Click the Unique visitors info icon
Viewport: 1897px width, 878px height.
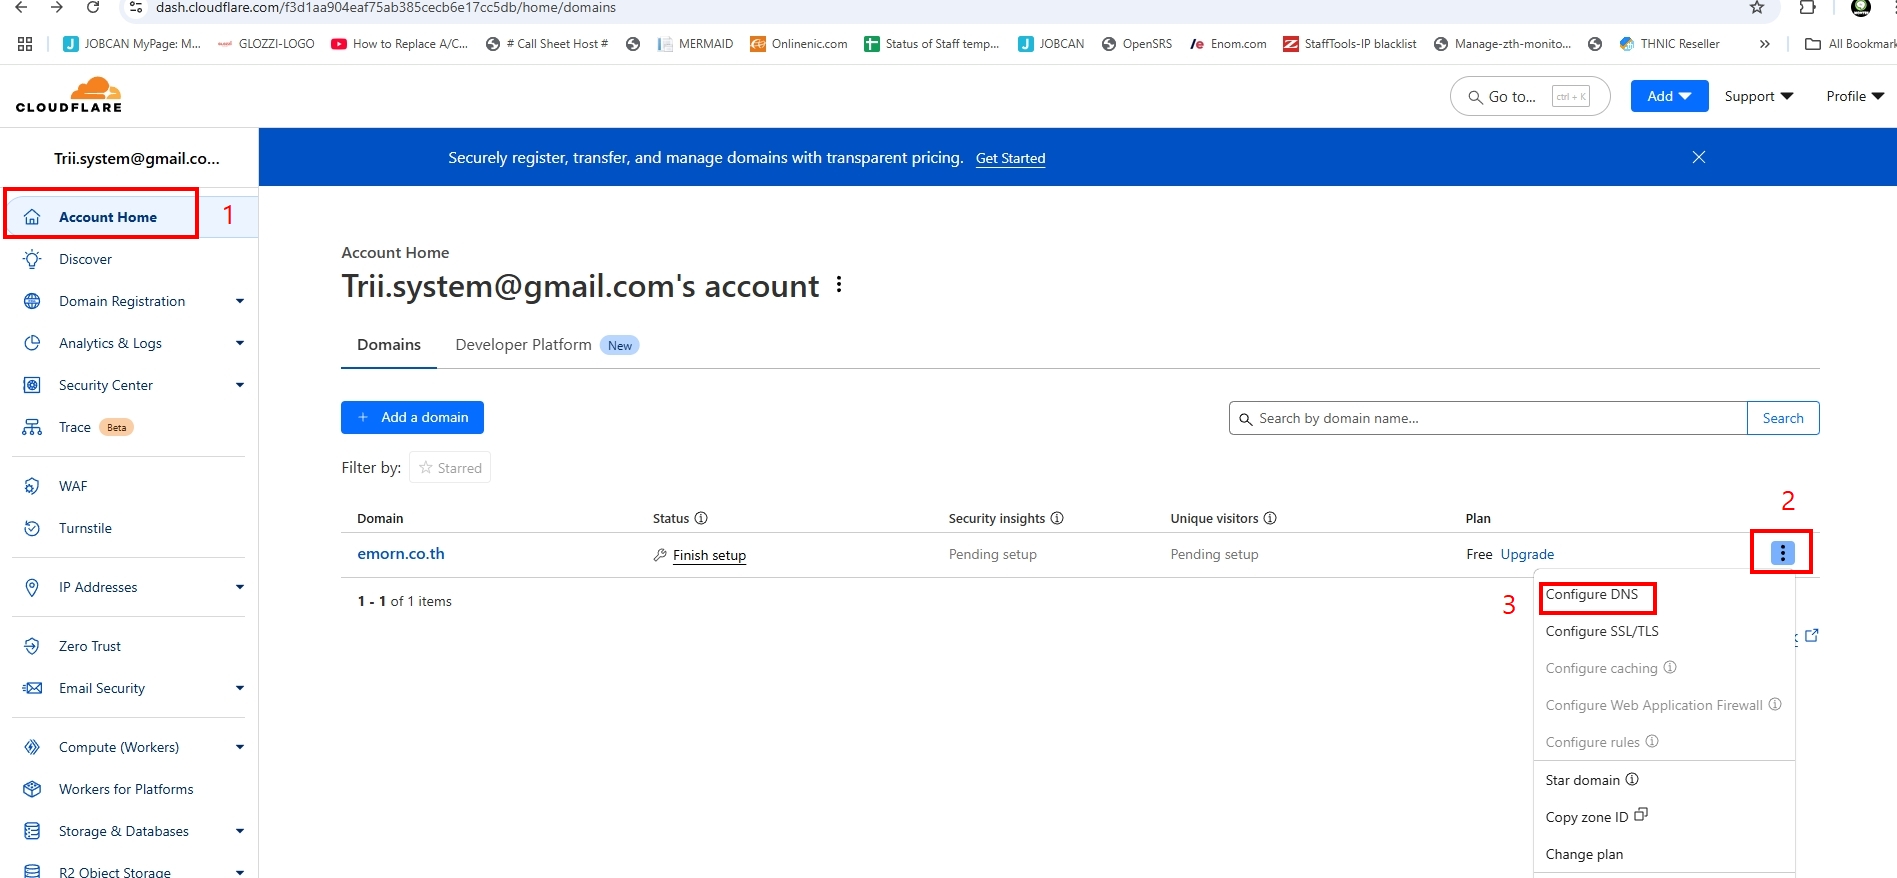click(1270, 518)
